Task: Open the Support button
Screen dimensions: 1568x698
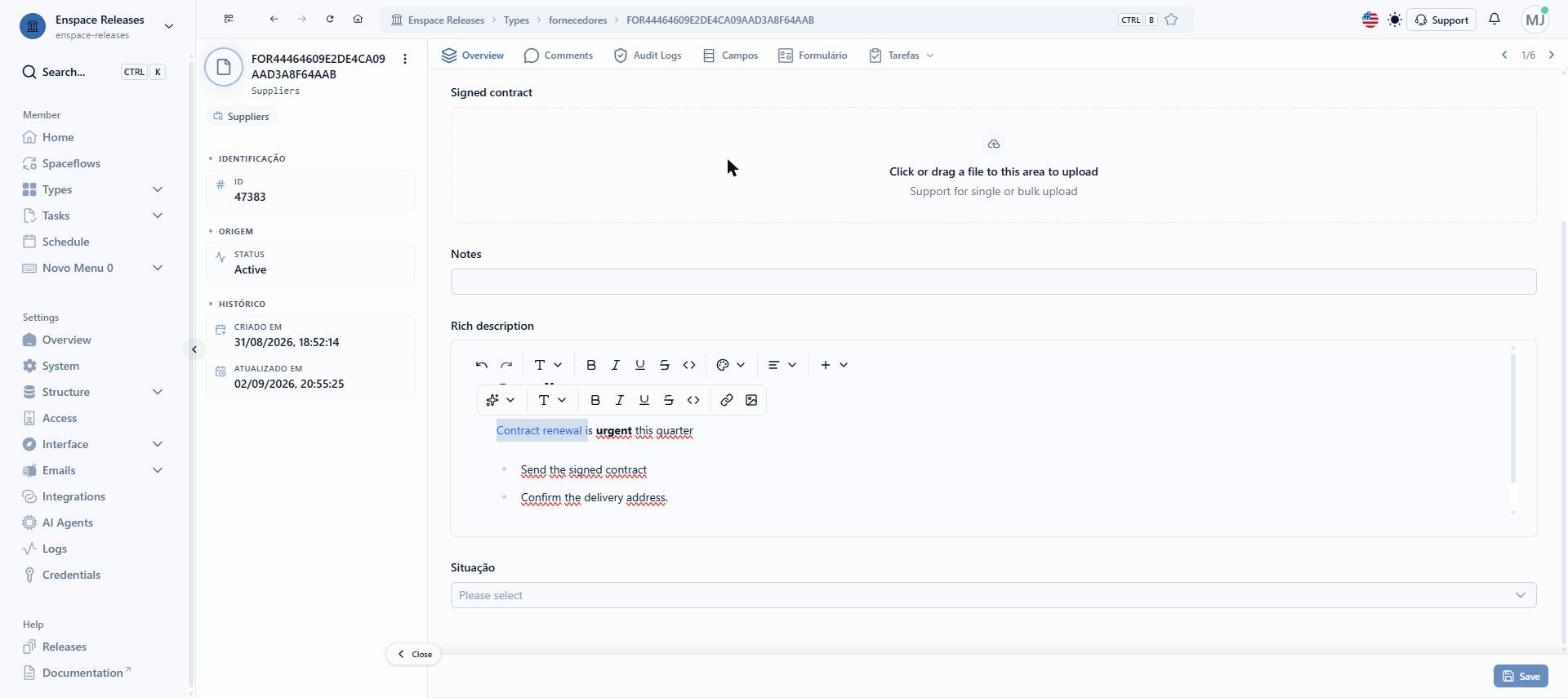Action: tap(1441, 20)
